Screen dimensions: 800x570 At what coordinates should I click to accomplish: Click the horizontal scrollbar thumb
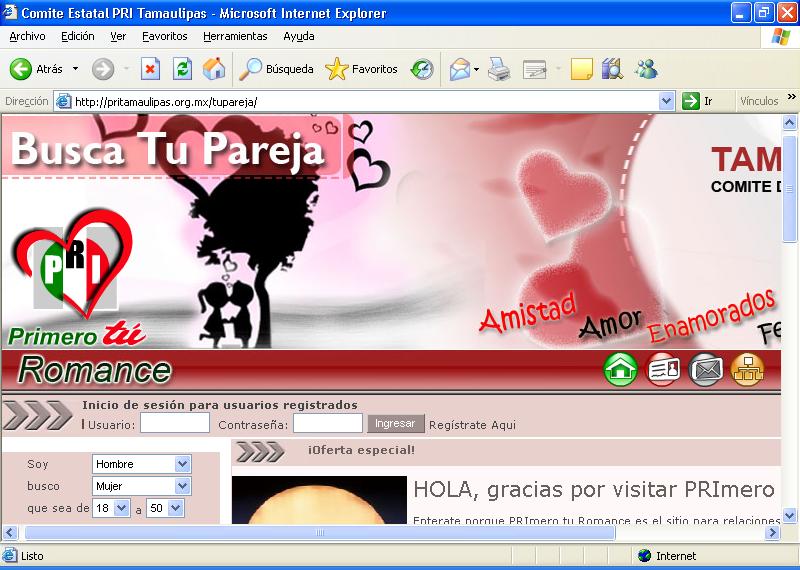pos(320,533)
